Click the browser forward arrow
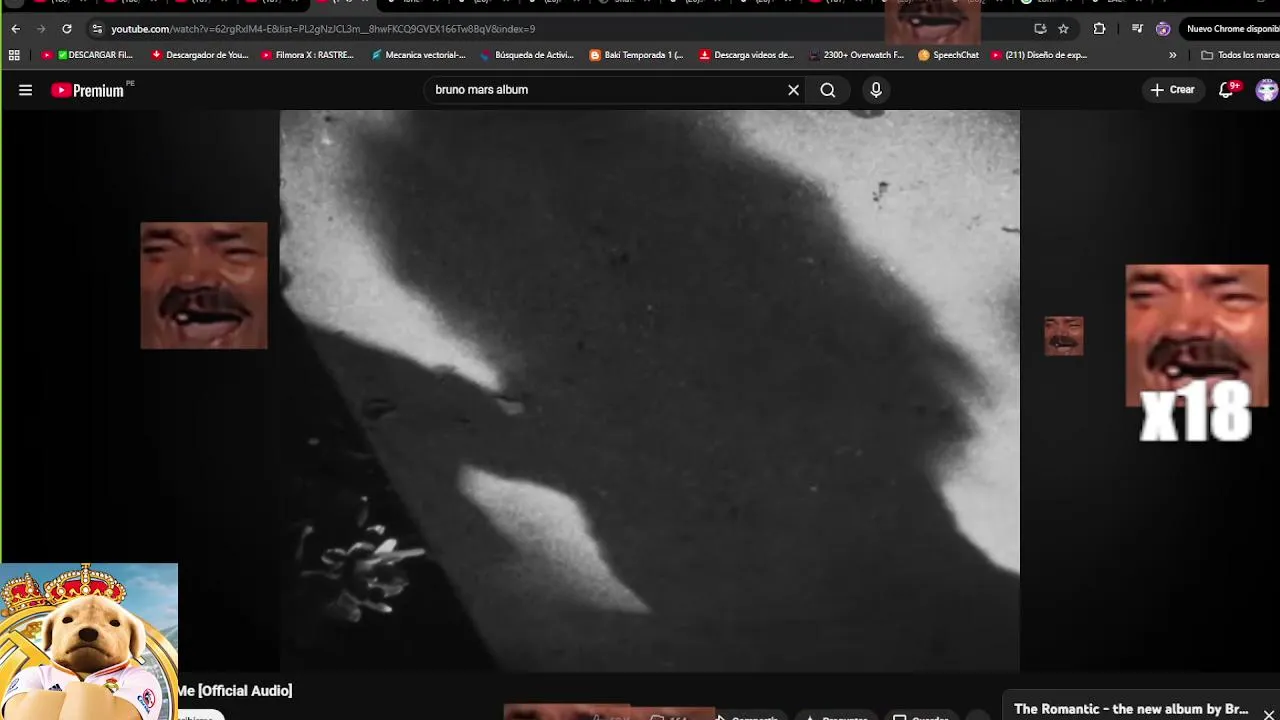1280x720 pixels. [41, 29]
